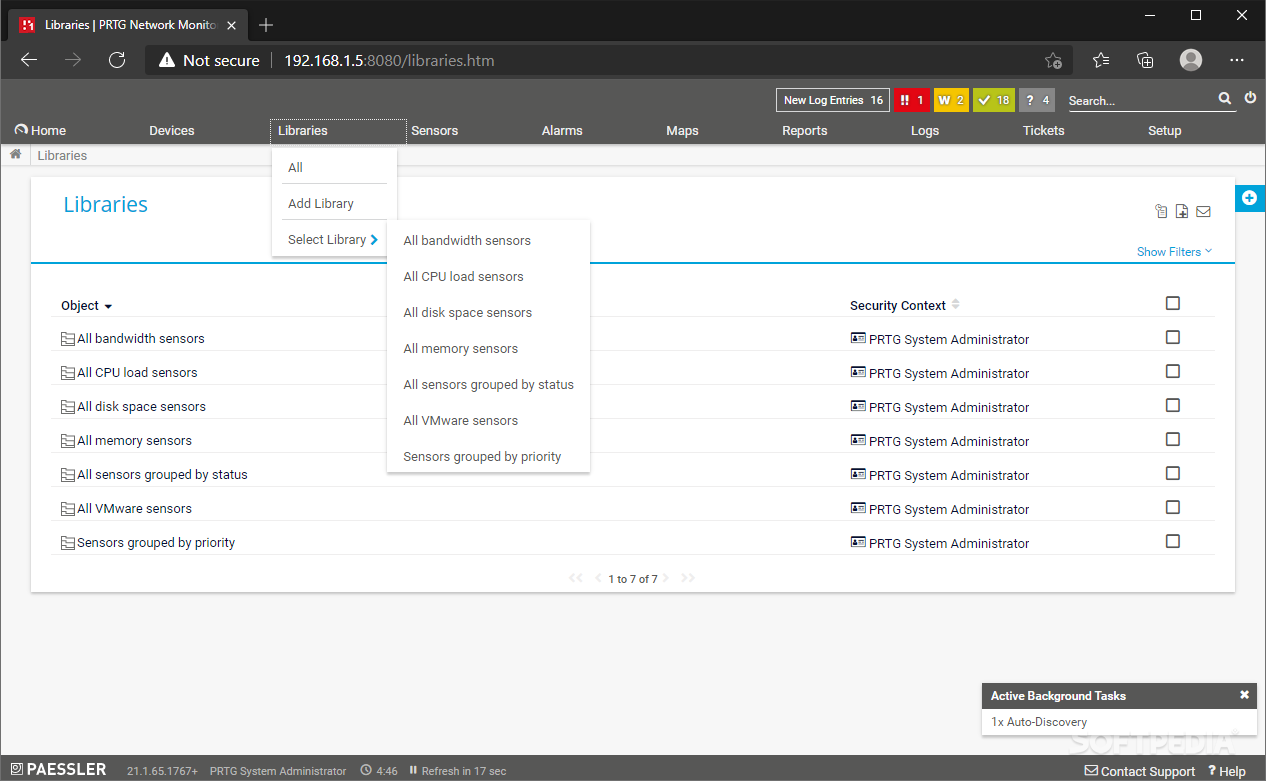Check the All VMware sensors row checkbox
Image resolution: width=1266 pixels, height=781 pixels.
[x=1173, y=507]
